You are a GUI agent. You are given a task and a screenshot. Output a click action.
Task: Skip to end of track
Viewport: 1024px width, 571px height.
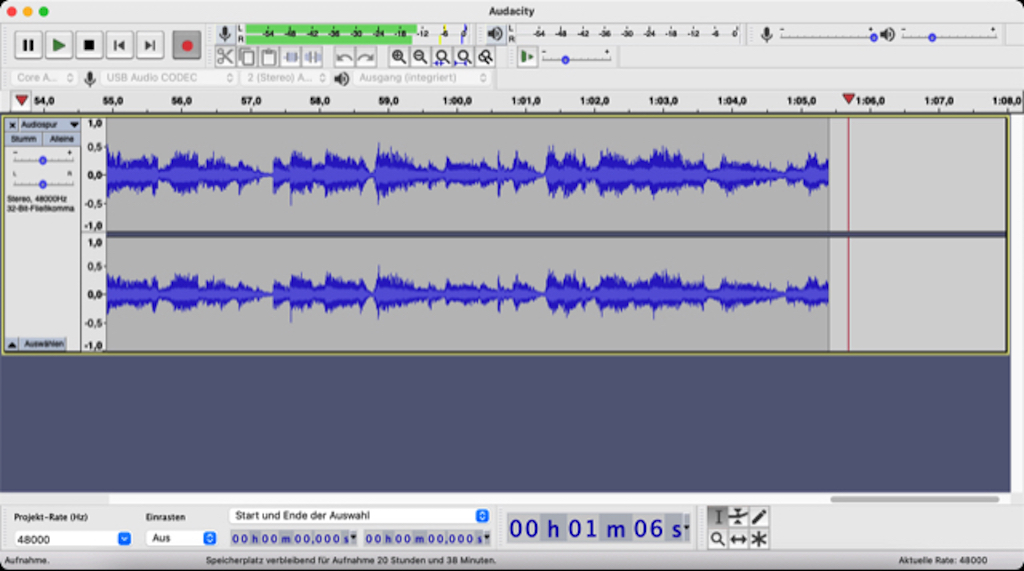click(150, 45)
